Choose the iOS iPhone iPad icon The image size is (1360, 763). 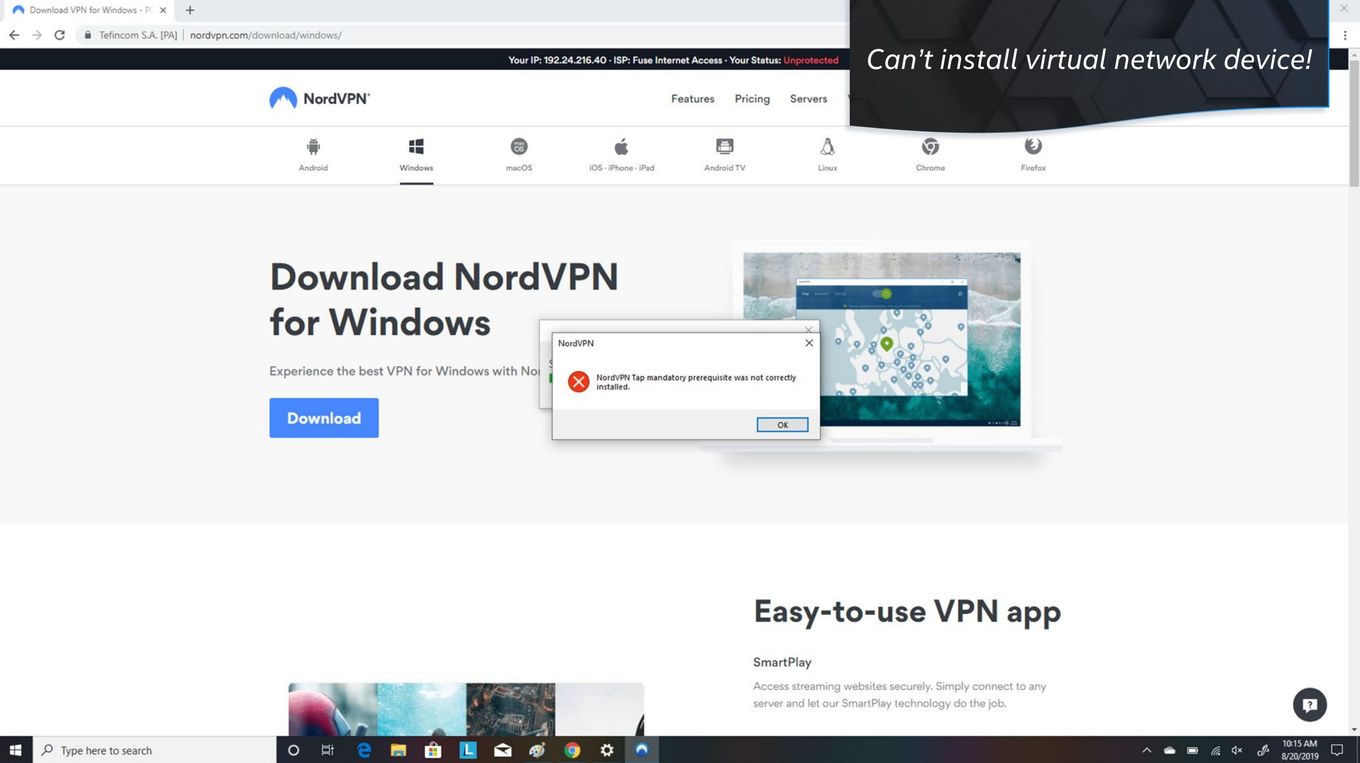[621, 147]
